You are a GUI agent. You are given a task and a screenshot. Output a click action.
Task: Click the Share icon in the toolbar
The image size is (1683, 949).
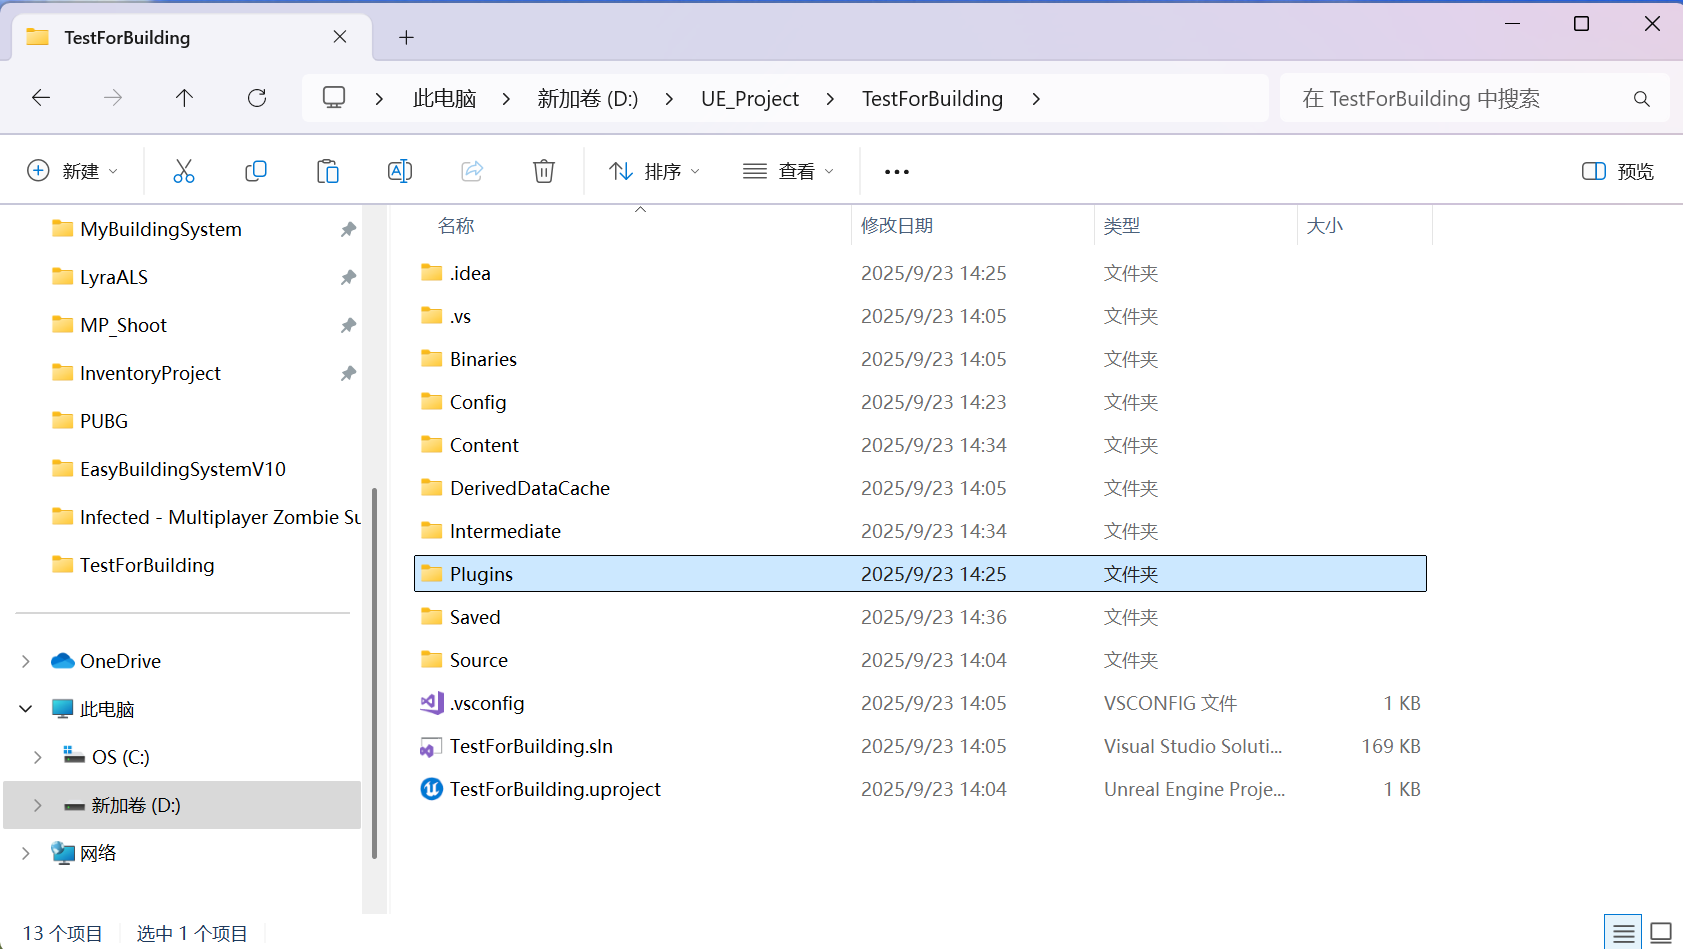tap(472, 170)
